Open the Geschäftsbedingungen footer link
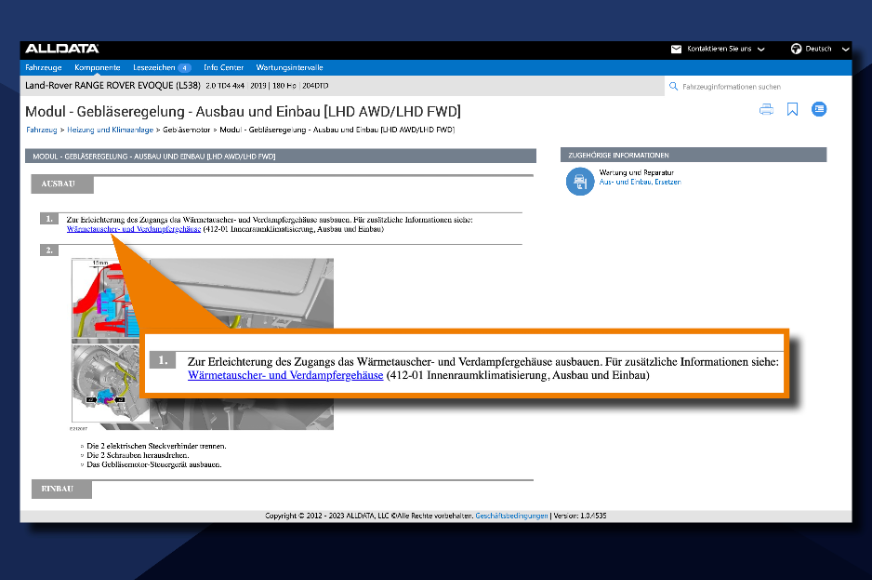 click(x=512, y=516)
